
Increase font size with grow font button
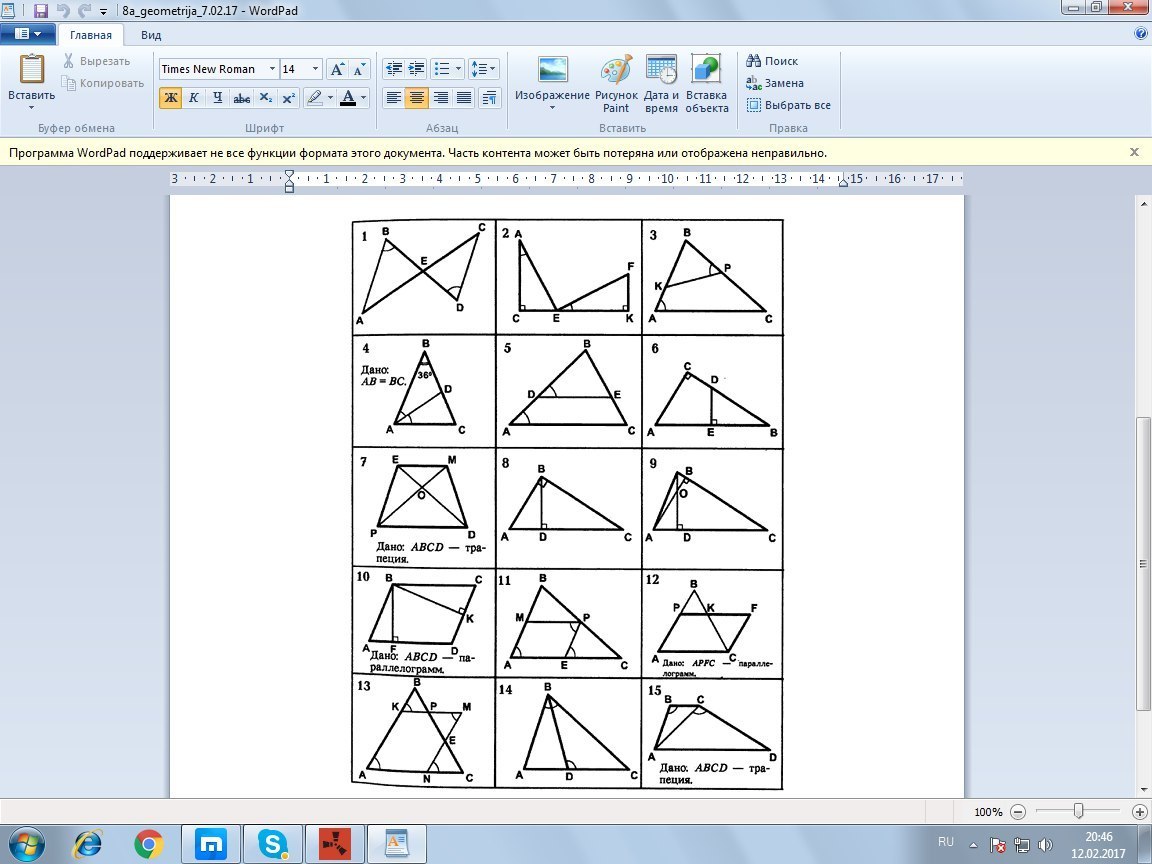click(338, 69)
